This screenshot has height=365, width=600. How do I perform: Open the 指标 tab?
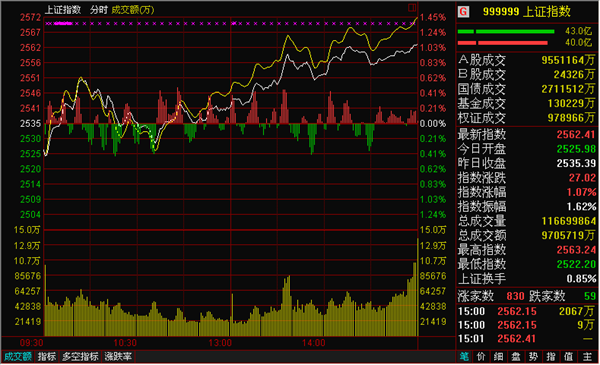(47, 357)
